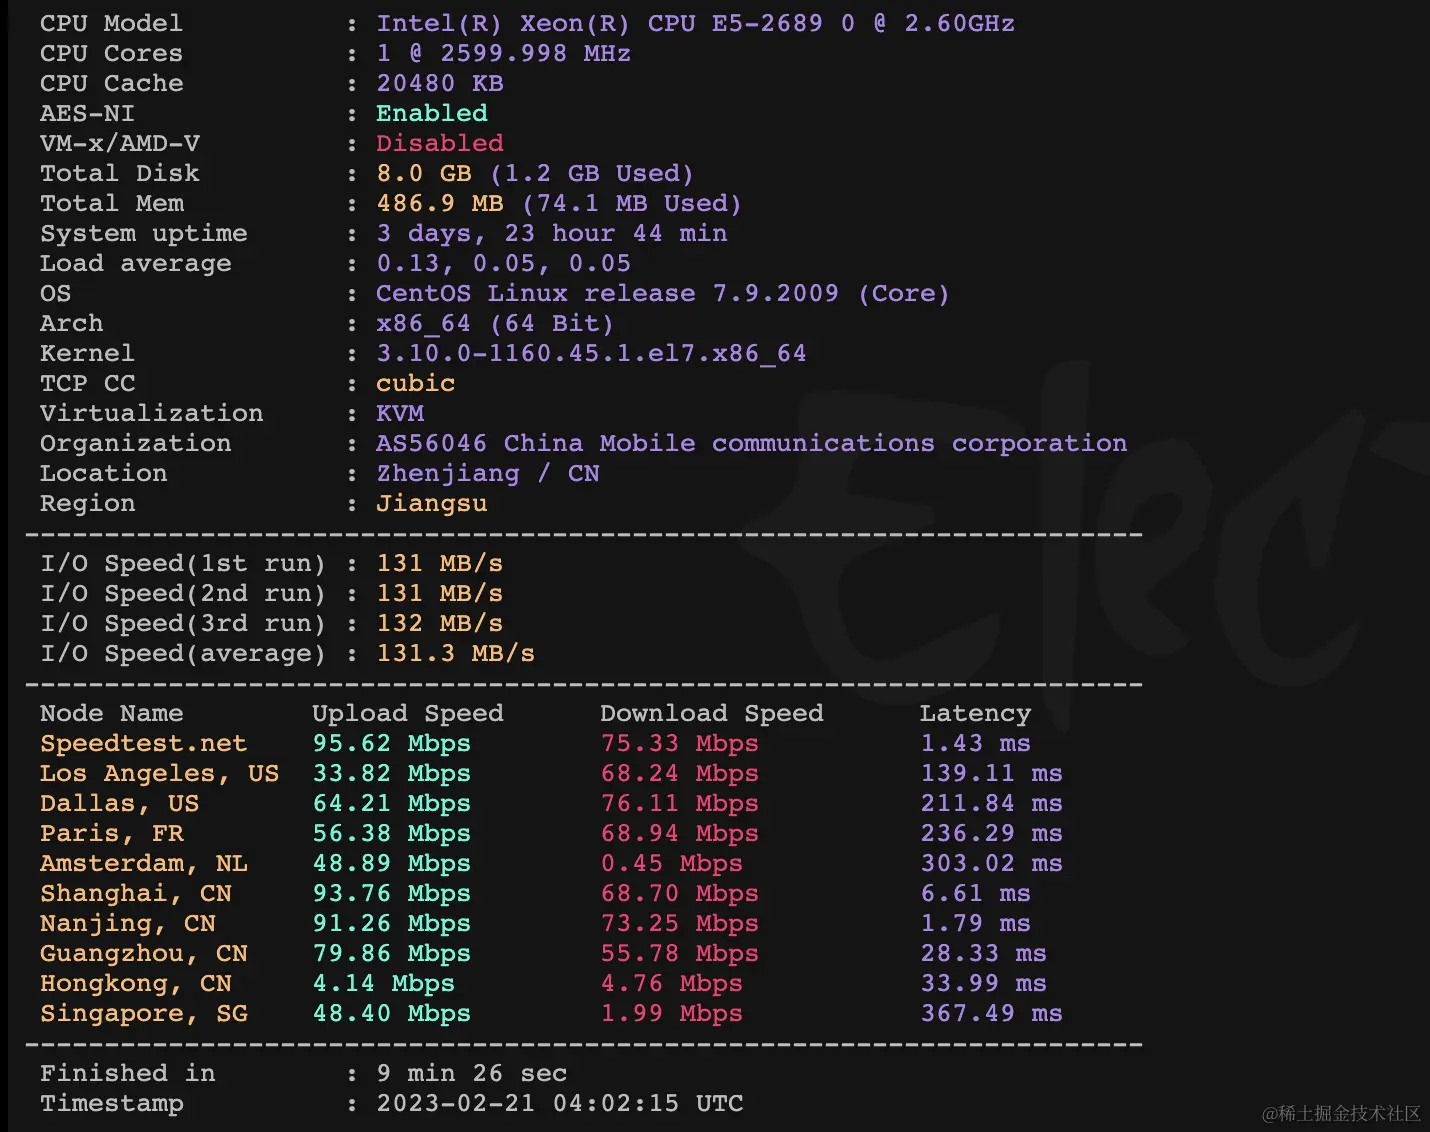Click the Organization value AS56046 China Mobile

point(751,443)
